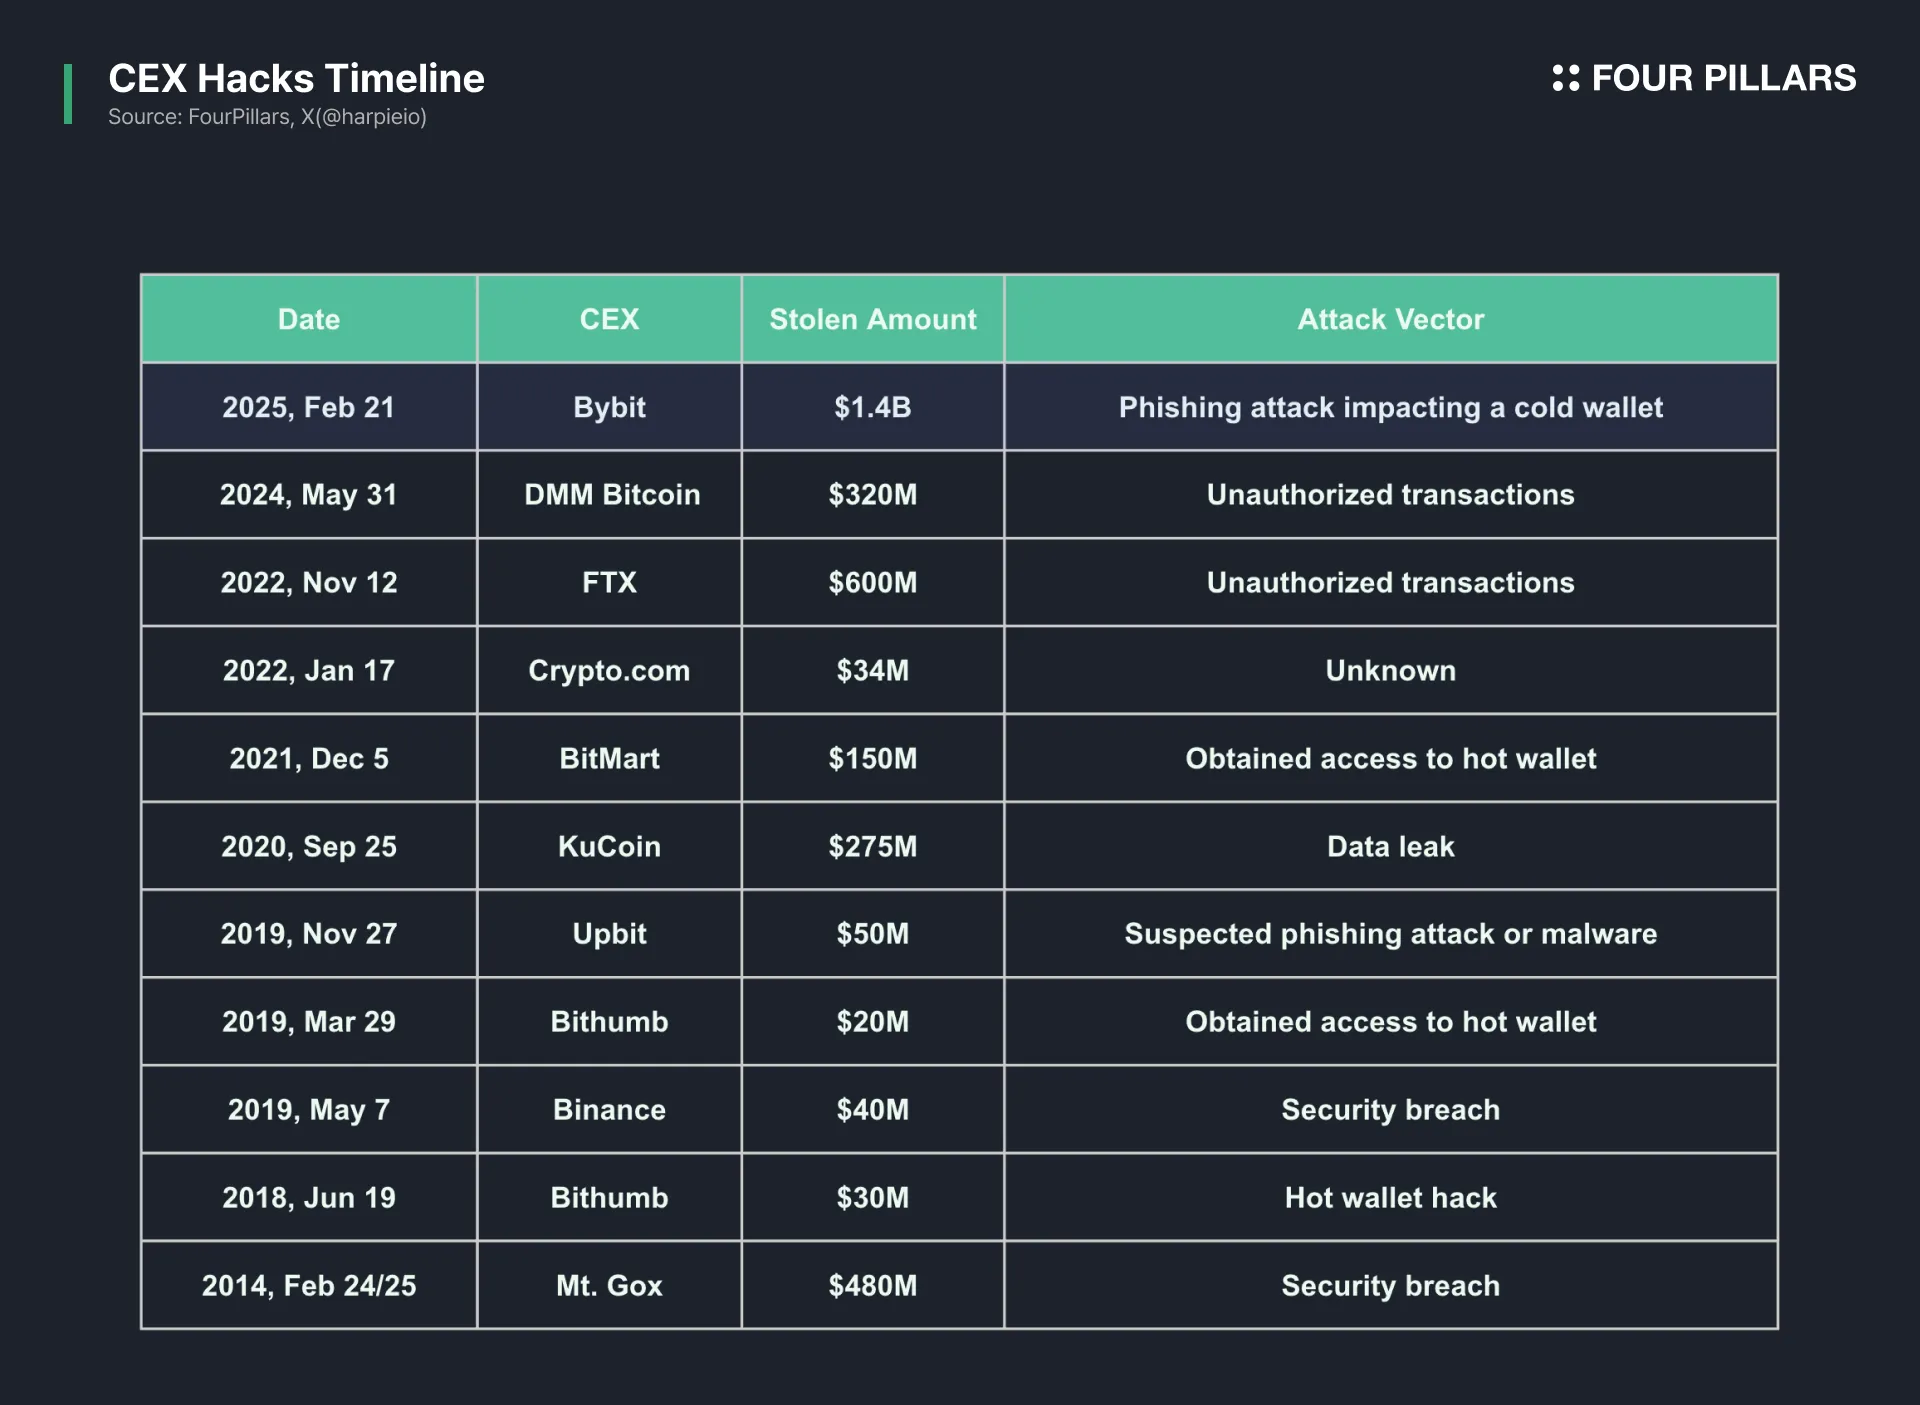Screen dimensions: 1920x1405
Task: Click the Attack Vector column header
Action: pyautogui.click(x=1391, y=319)
